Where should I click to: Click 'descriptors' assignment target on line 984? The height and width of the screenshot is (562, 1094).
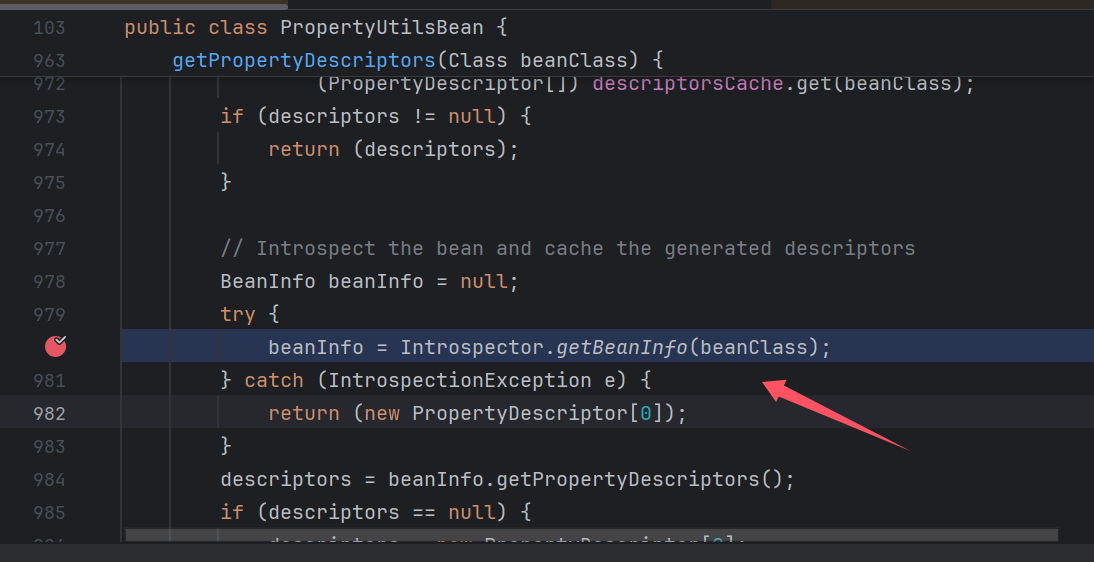click(285, 480)
